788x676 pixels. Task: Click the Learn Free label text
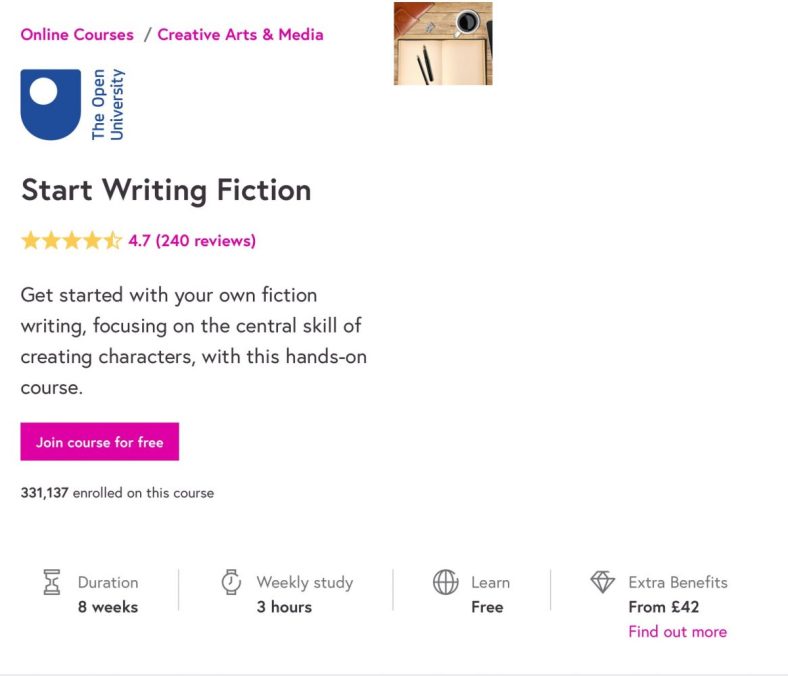(x=488, y=607)
